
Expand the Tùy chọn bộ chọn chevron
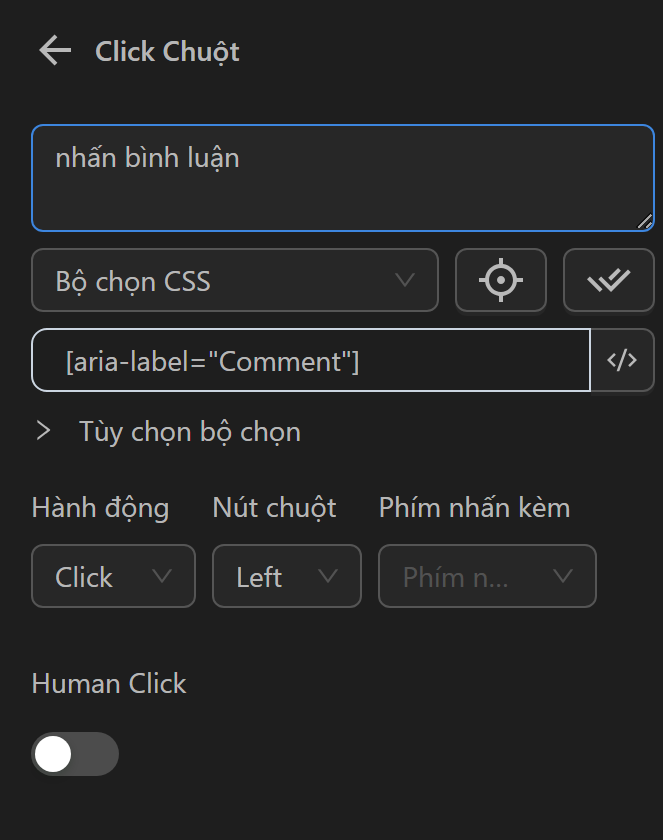44,431
